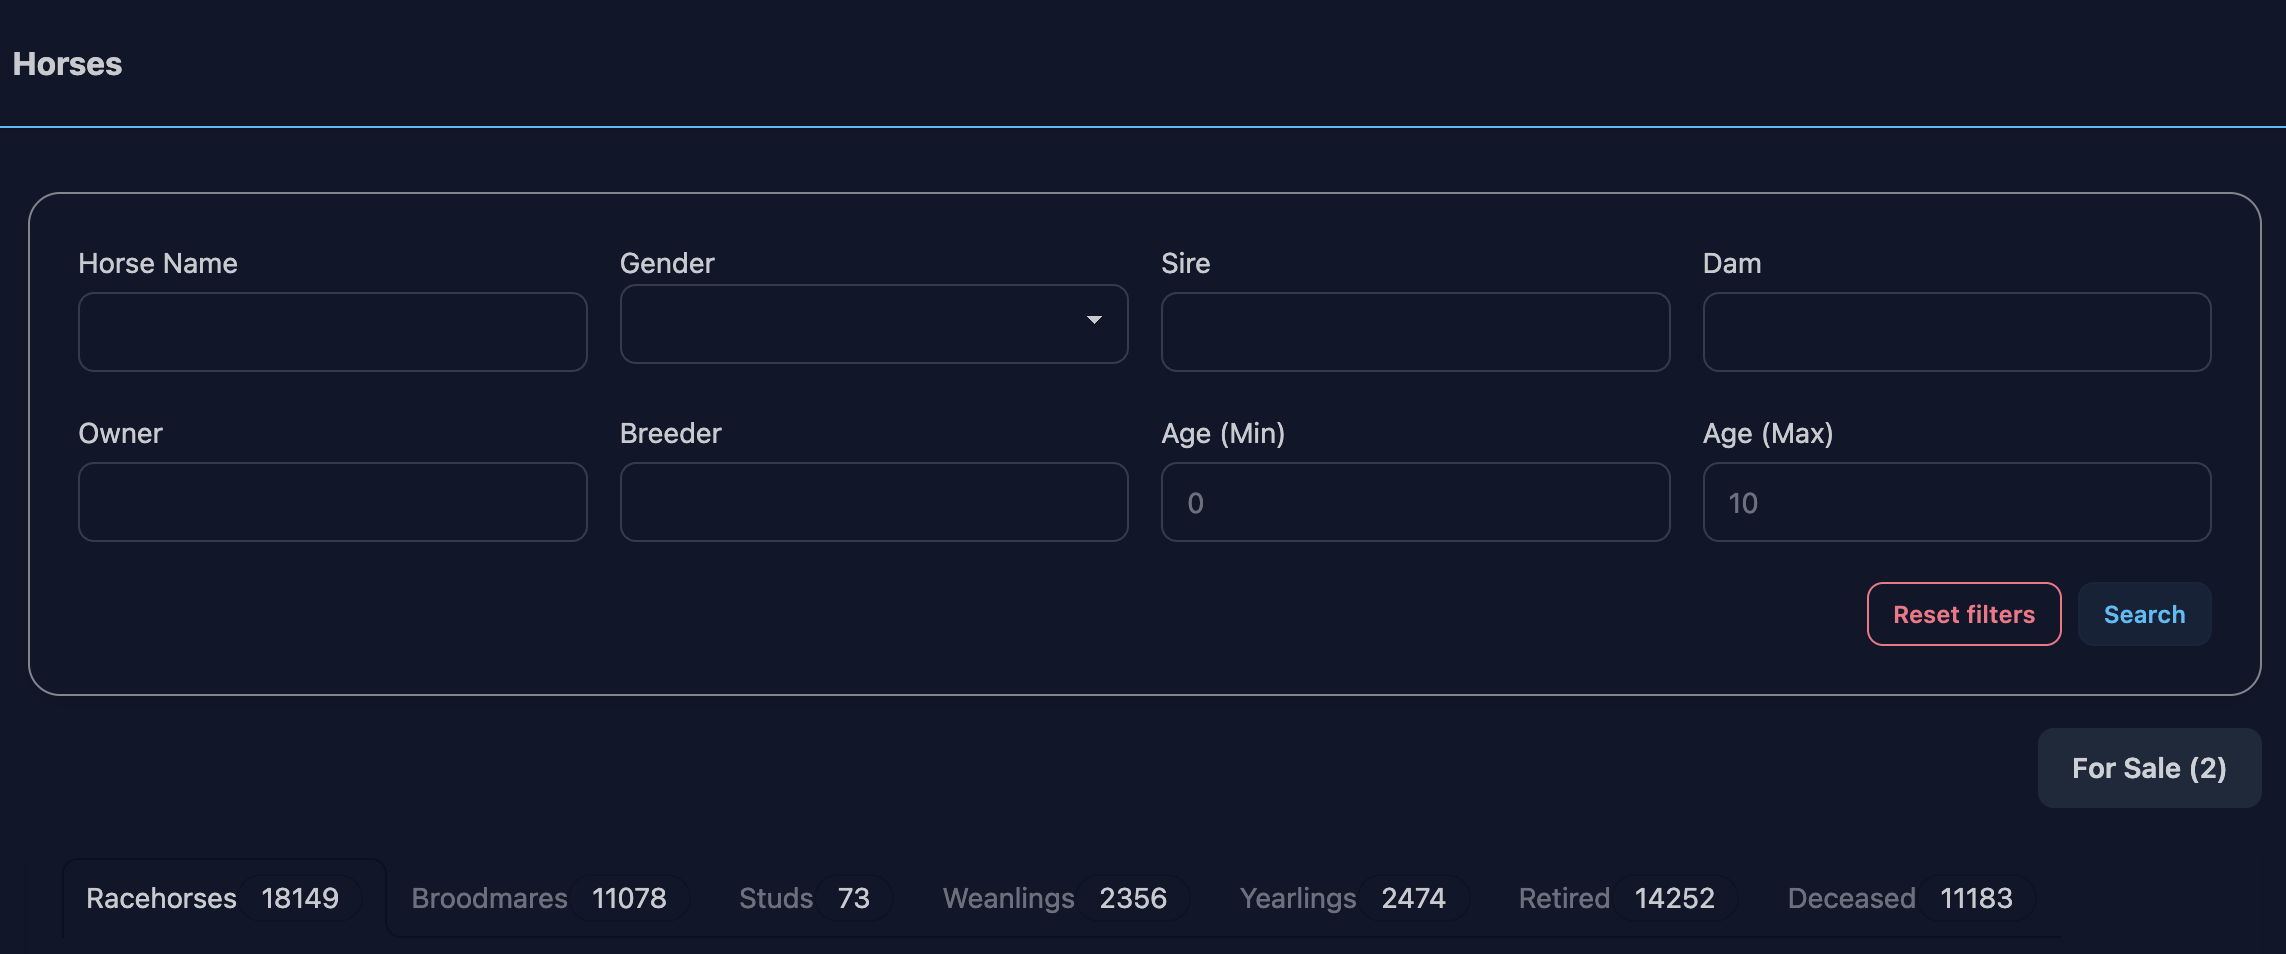Switch to the Broodmares tab
2286x954 pixels.
click(x=539, y=898)
